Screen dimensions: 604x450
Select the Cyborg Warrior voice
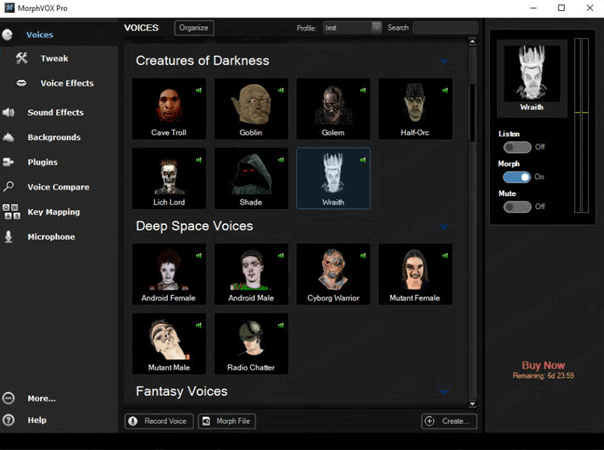pos(333,274)
